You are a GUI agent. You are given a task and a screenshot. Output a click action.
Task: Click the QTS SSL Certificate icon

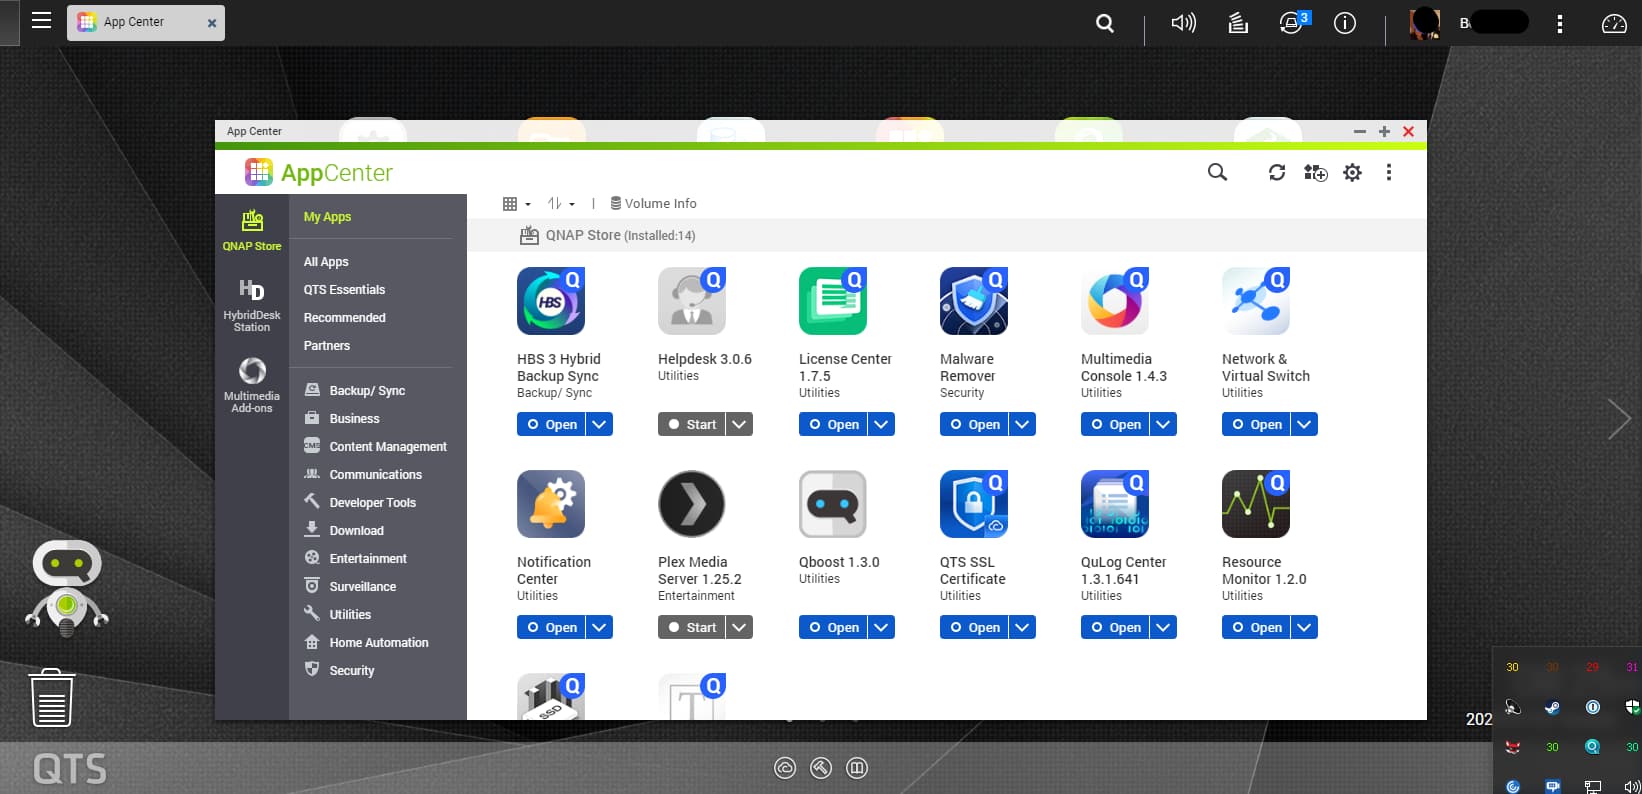pyautogui.click(x=974, y=504)
